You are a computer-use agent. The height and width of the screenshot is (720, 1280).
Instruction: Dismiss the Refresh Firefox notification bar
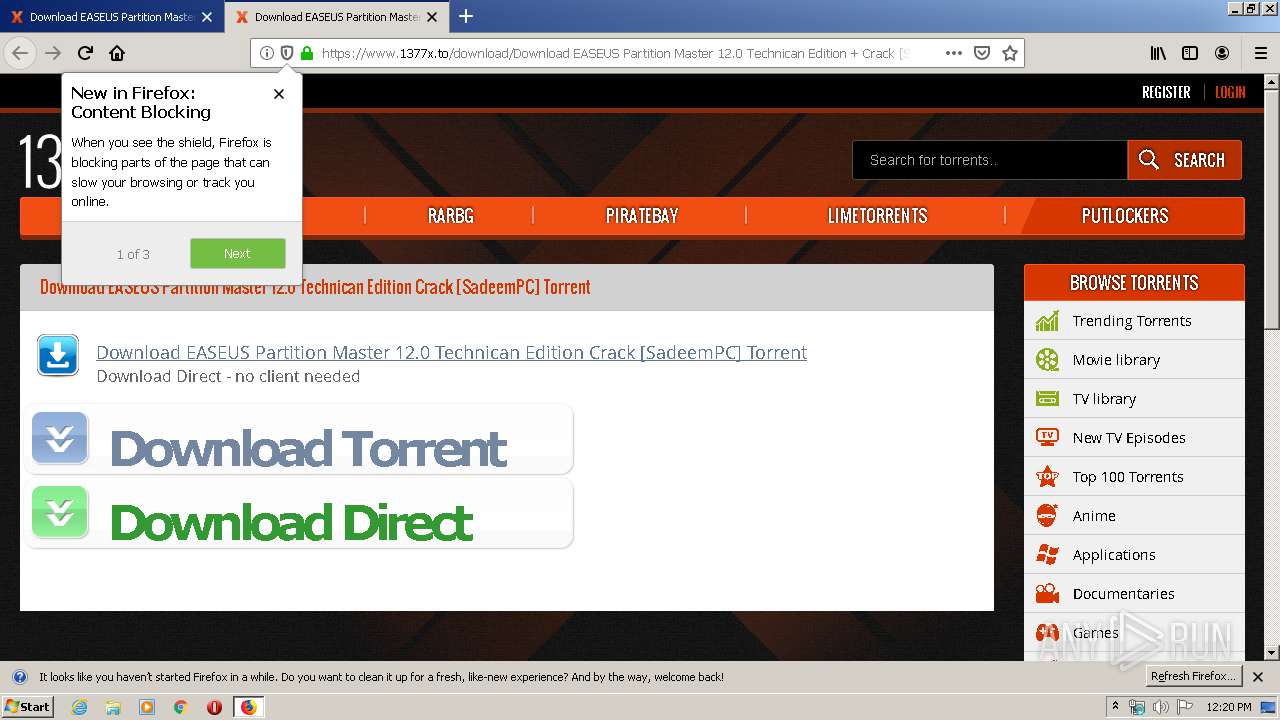[1258, 677]
